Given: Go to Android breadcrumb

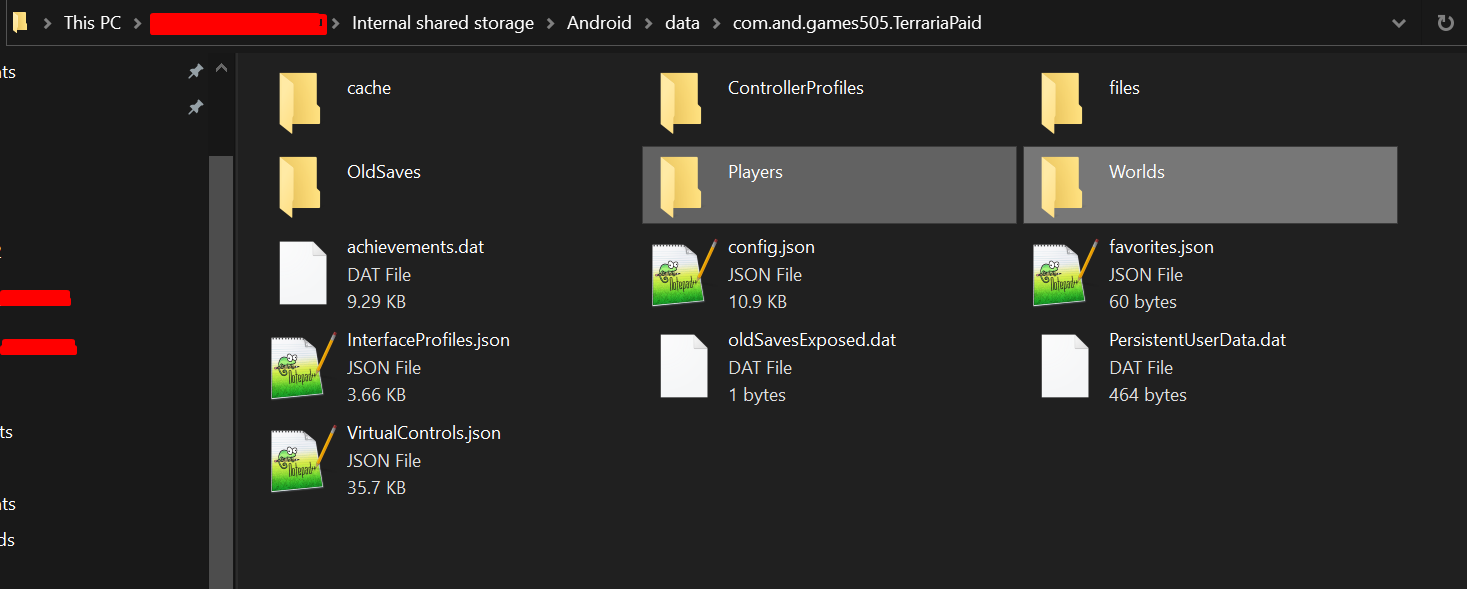Looking at the screenshot, I should pos(599,22).
